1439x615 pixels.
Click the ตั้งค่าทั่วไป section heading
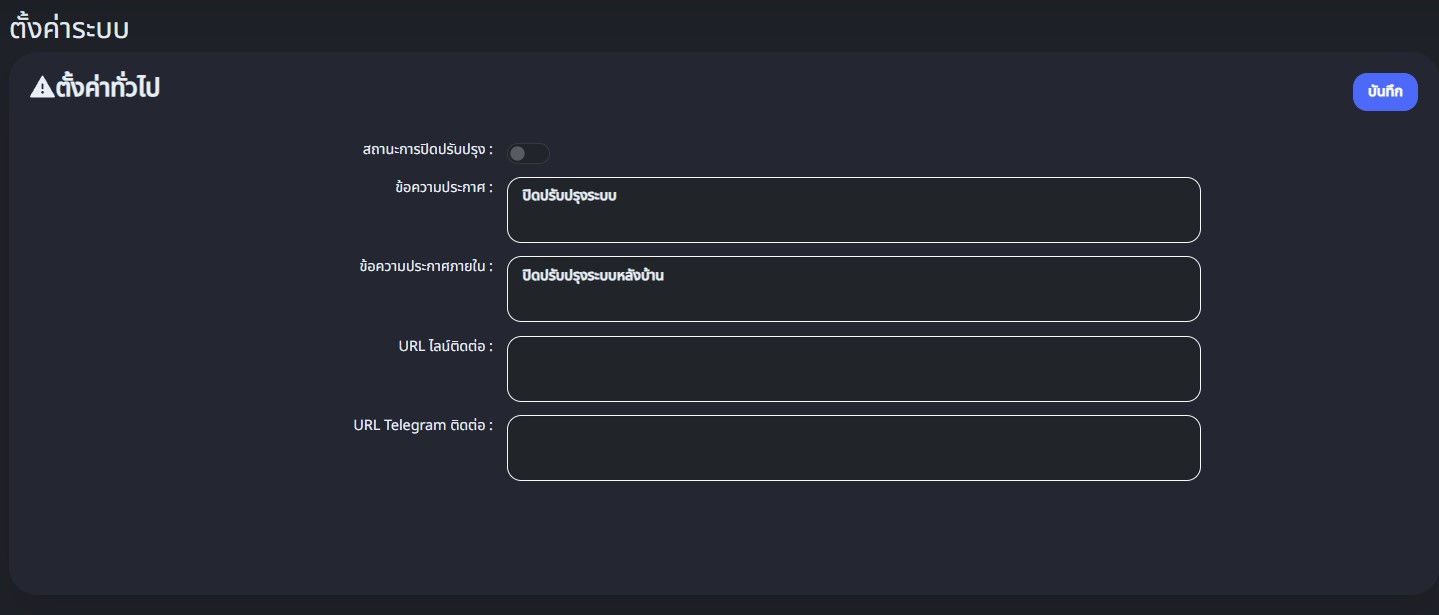[x=108, y=88]
